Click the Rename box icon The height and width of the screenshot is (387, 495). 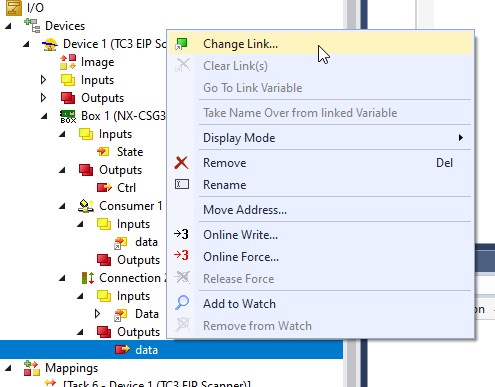pos(182,184)
